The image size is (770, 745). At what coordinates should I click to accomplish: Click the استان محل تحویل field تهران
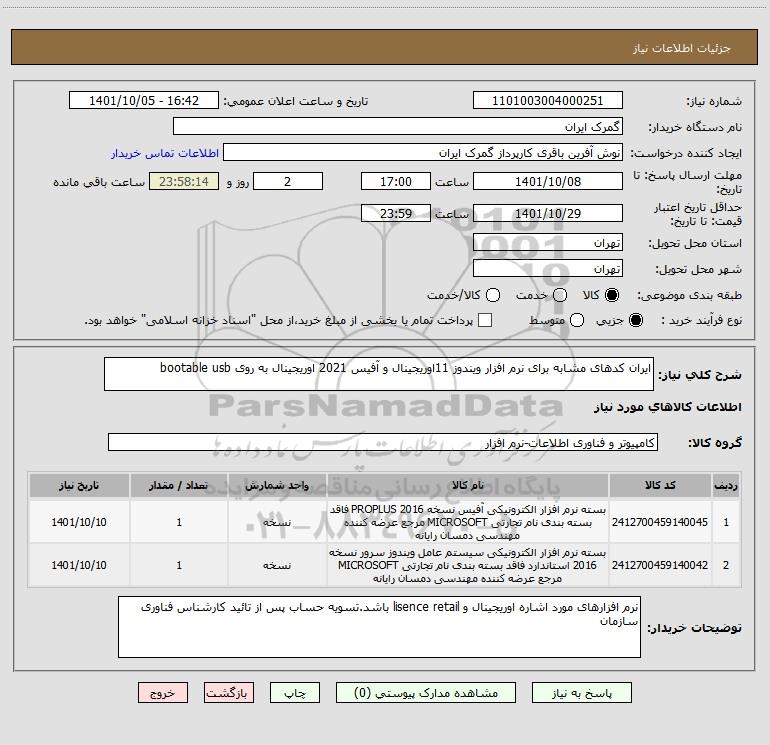(548, 243)
